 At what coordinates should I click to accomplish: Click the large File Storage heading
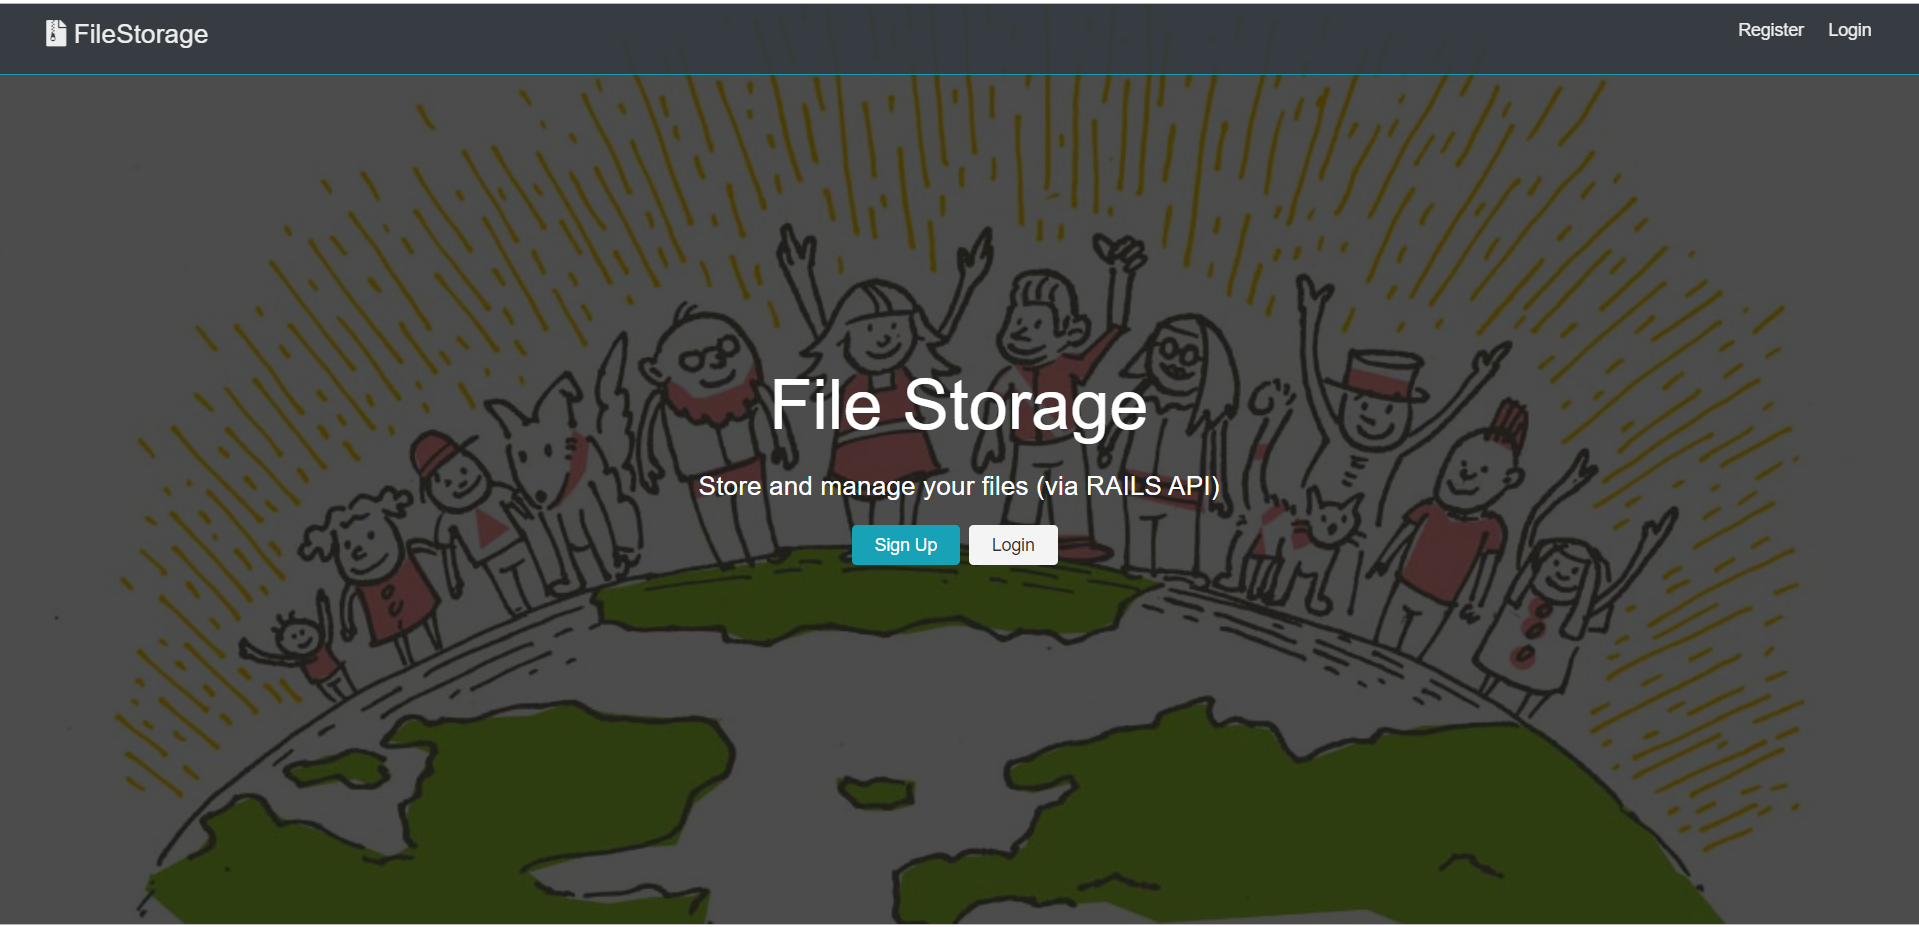click(x=958, y=405)
